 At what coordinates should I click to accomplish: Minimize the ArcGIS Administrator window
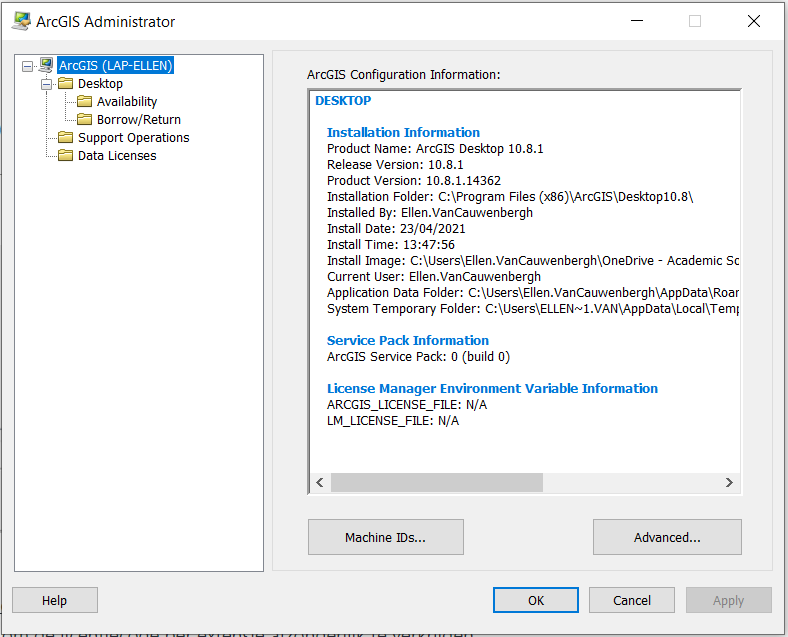(637, 21)
